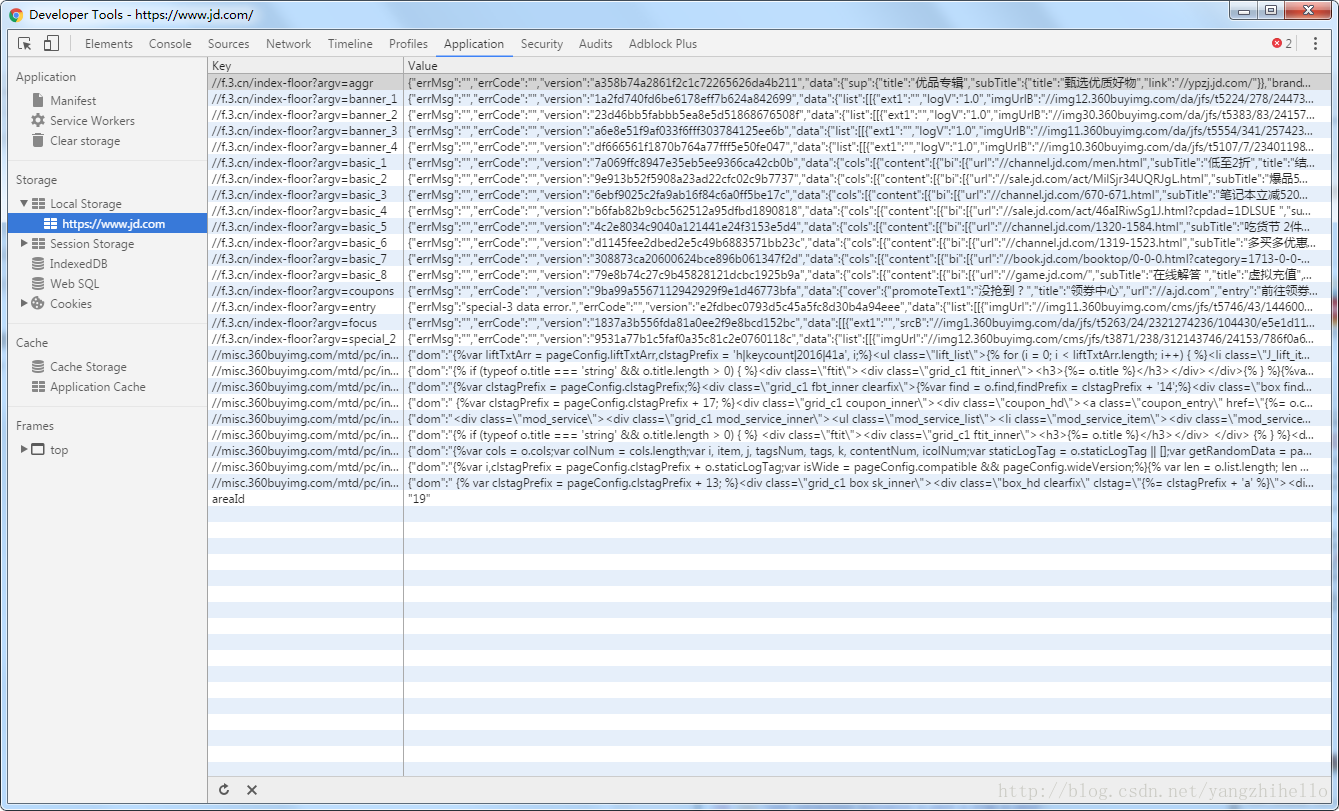Click the red error count indicator
1339x811 pixels.
[x=1282, y=44]
